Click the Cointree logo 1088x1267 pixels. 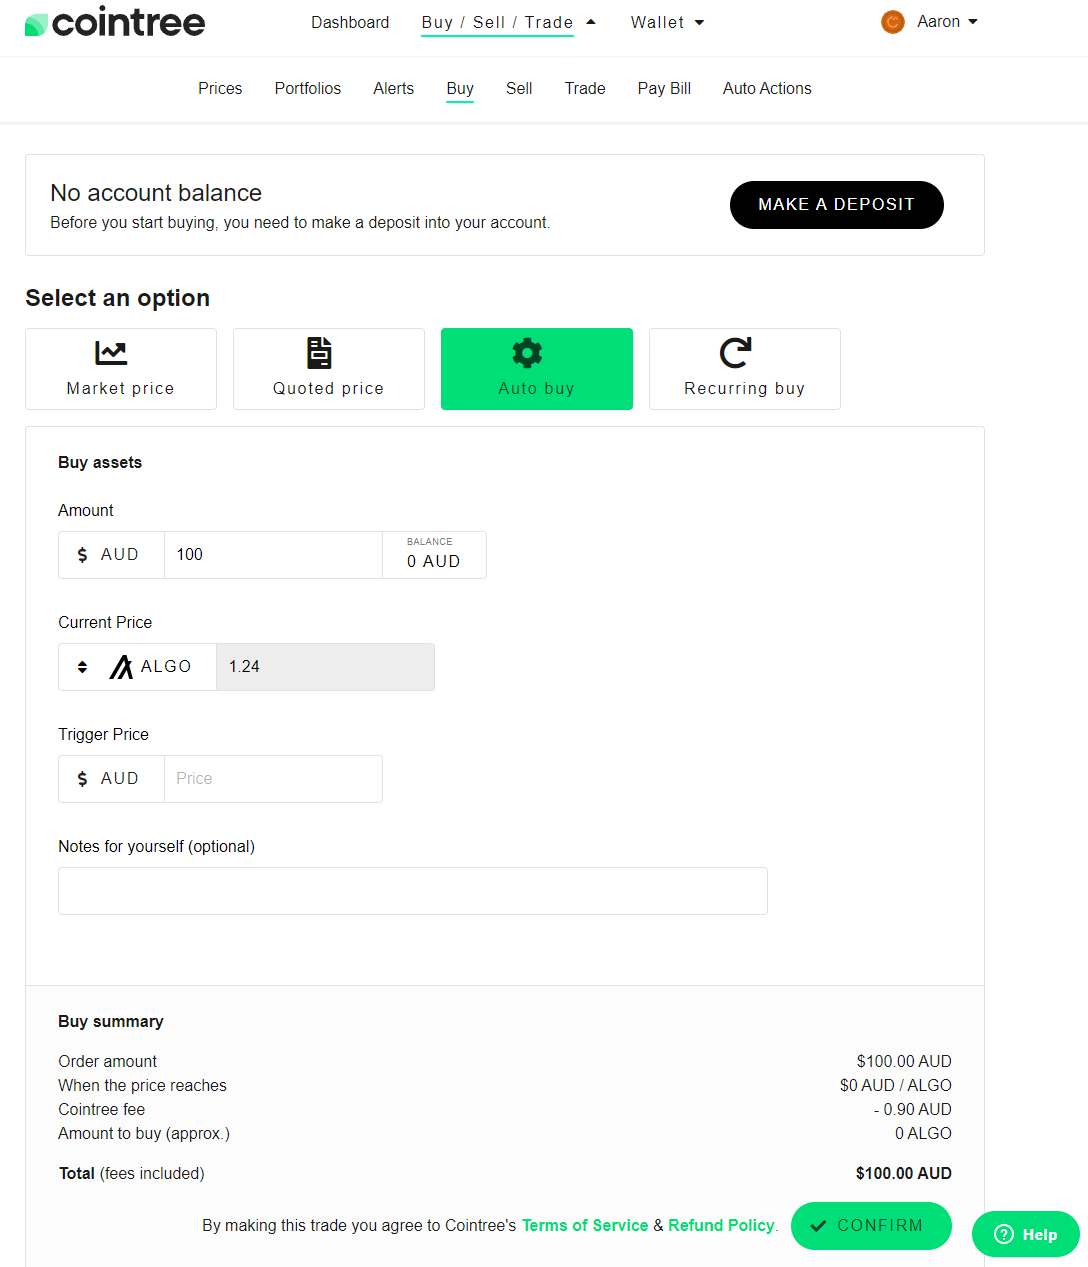point(115,22)
